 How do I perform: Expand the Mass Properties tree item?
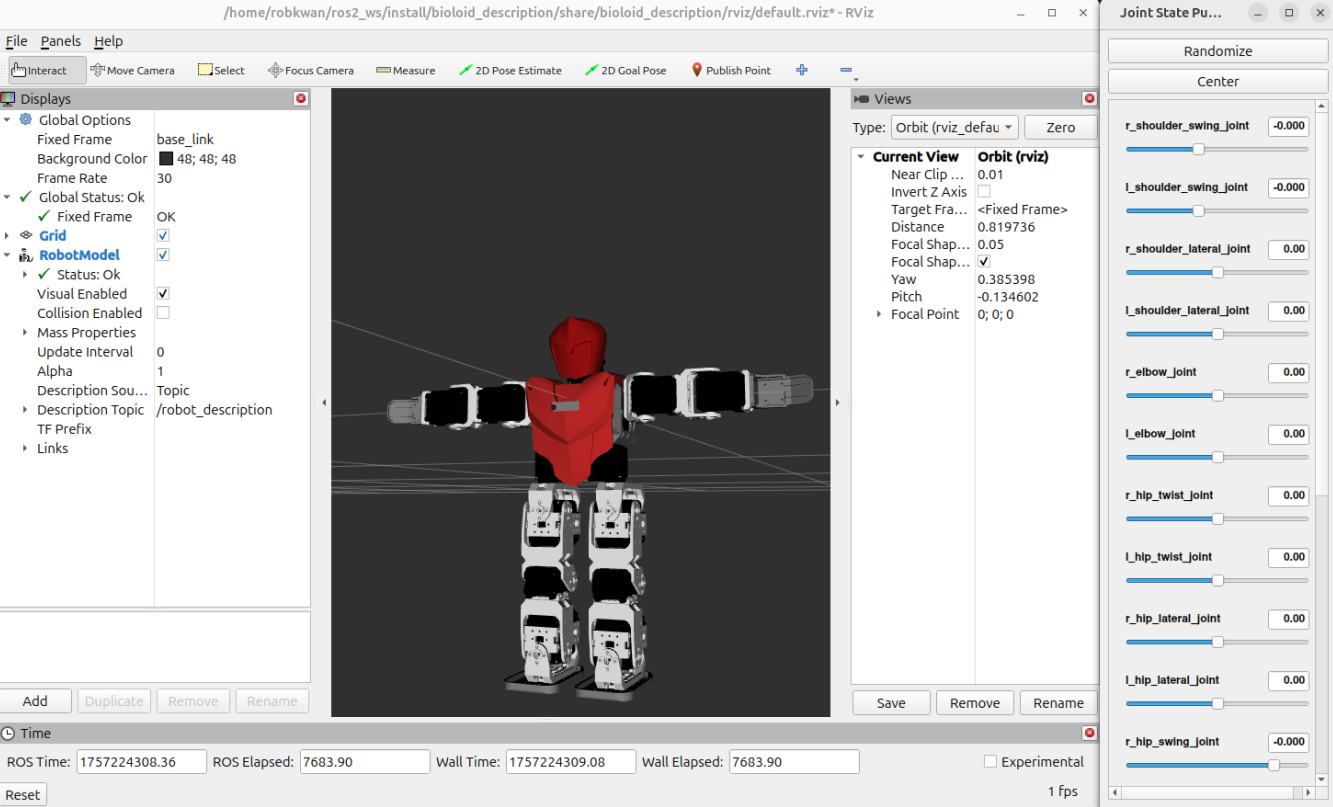tap(25, 333)
